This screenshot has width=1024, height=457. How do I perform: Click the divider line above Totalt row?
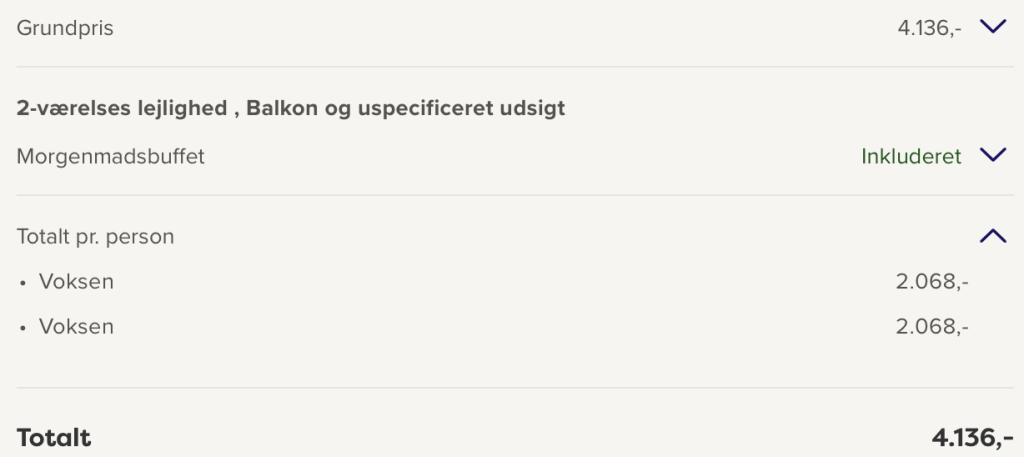pyautogui.click(x=512, y=388)
